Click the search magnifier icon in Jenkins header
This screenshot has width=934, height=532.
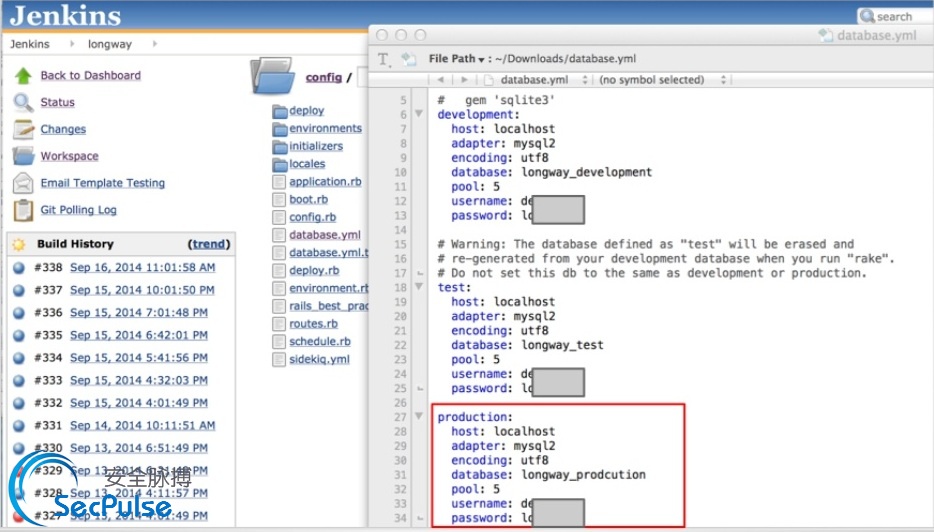pos(867,16)
